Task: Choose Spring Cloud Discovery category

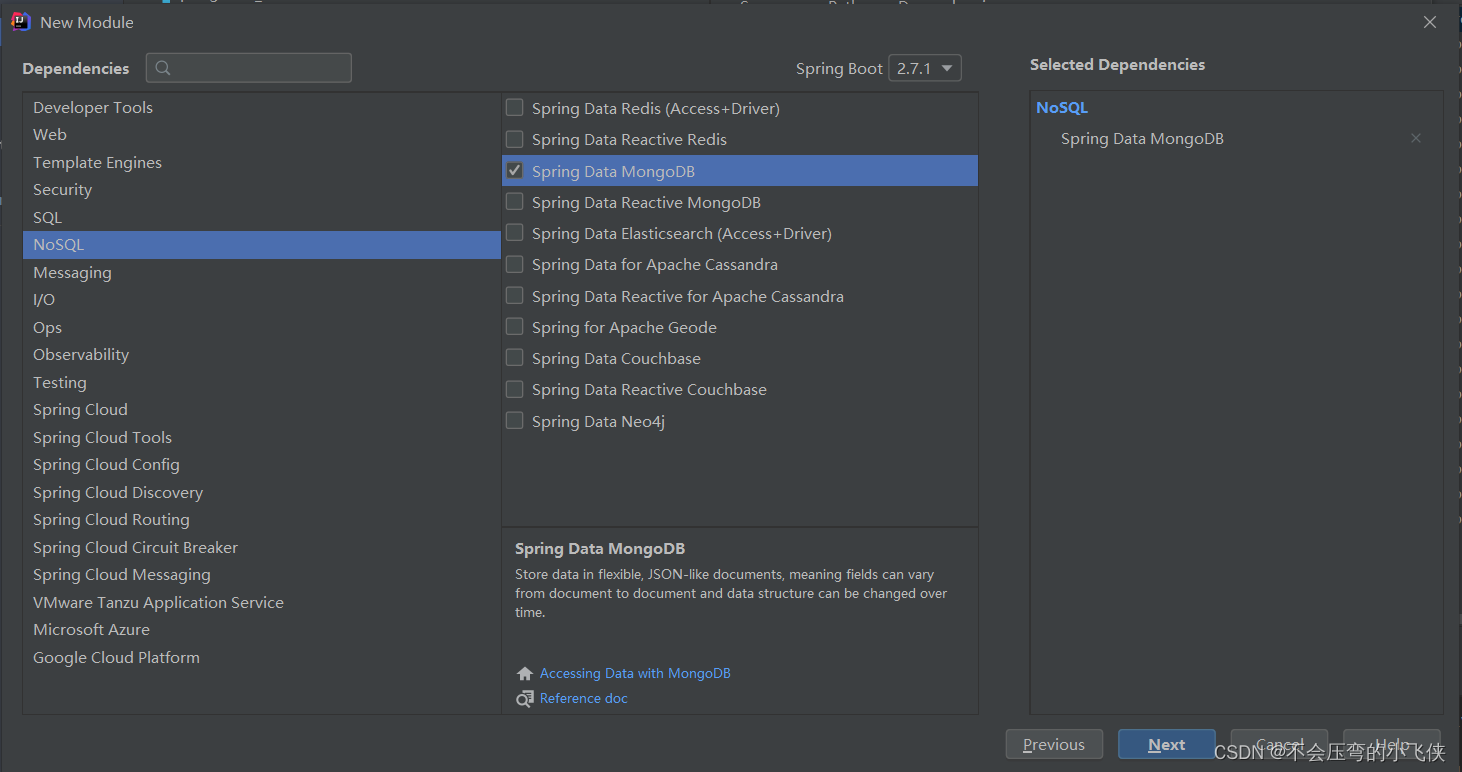Action: 262,492
